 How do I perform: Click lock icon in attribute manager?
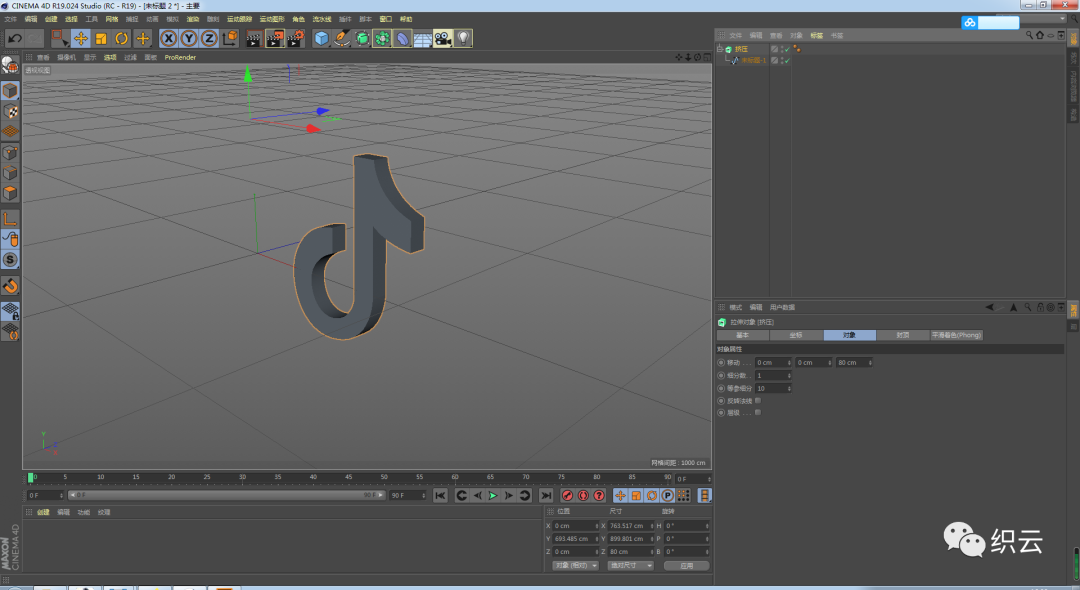(1040, 307)
